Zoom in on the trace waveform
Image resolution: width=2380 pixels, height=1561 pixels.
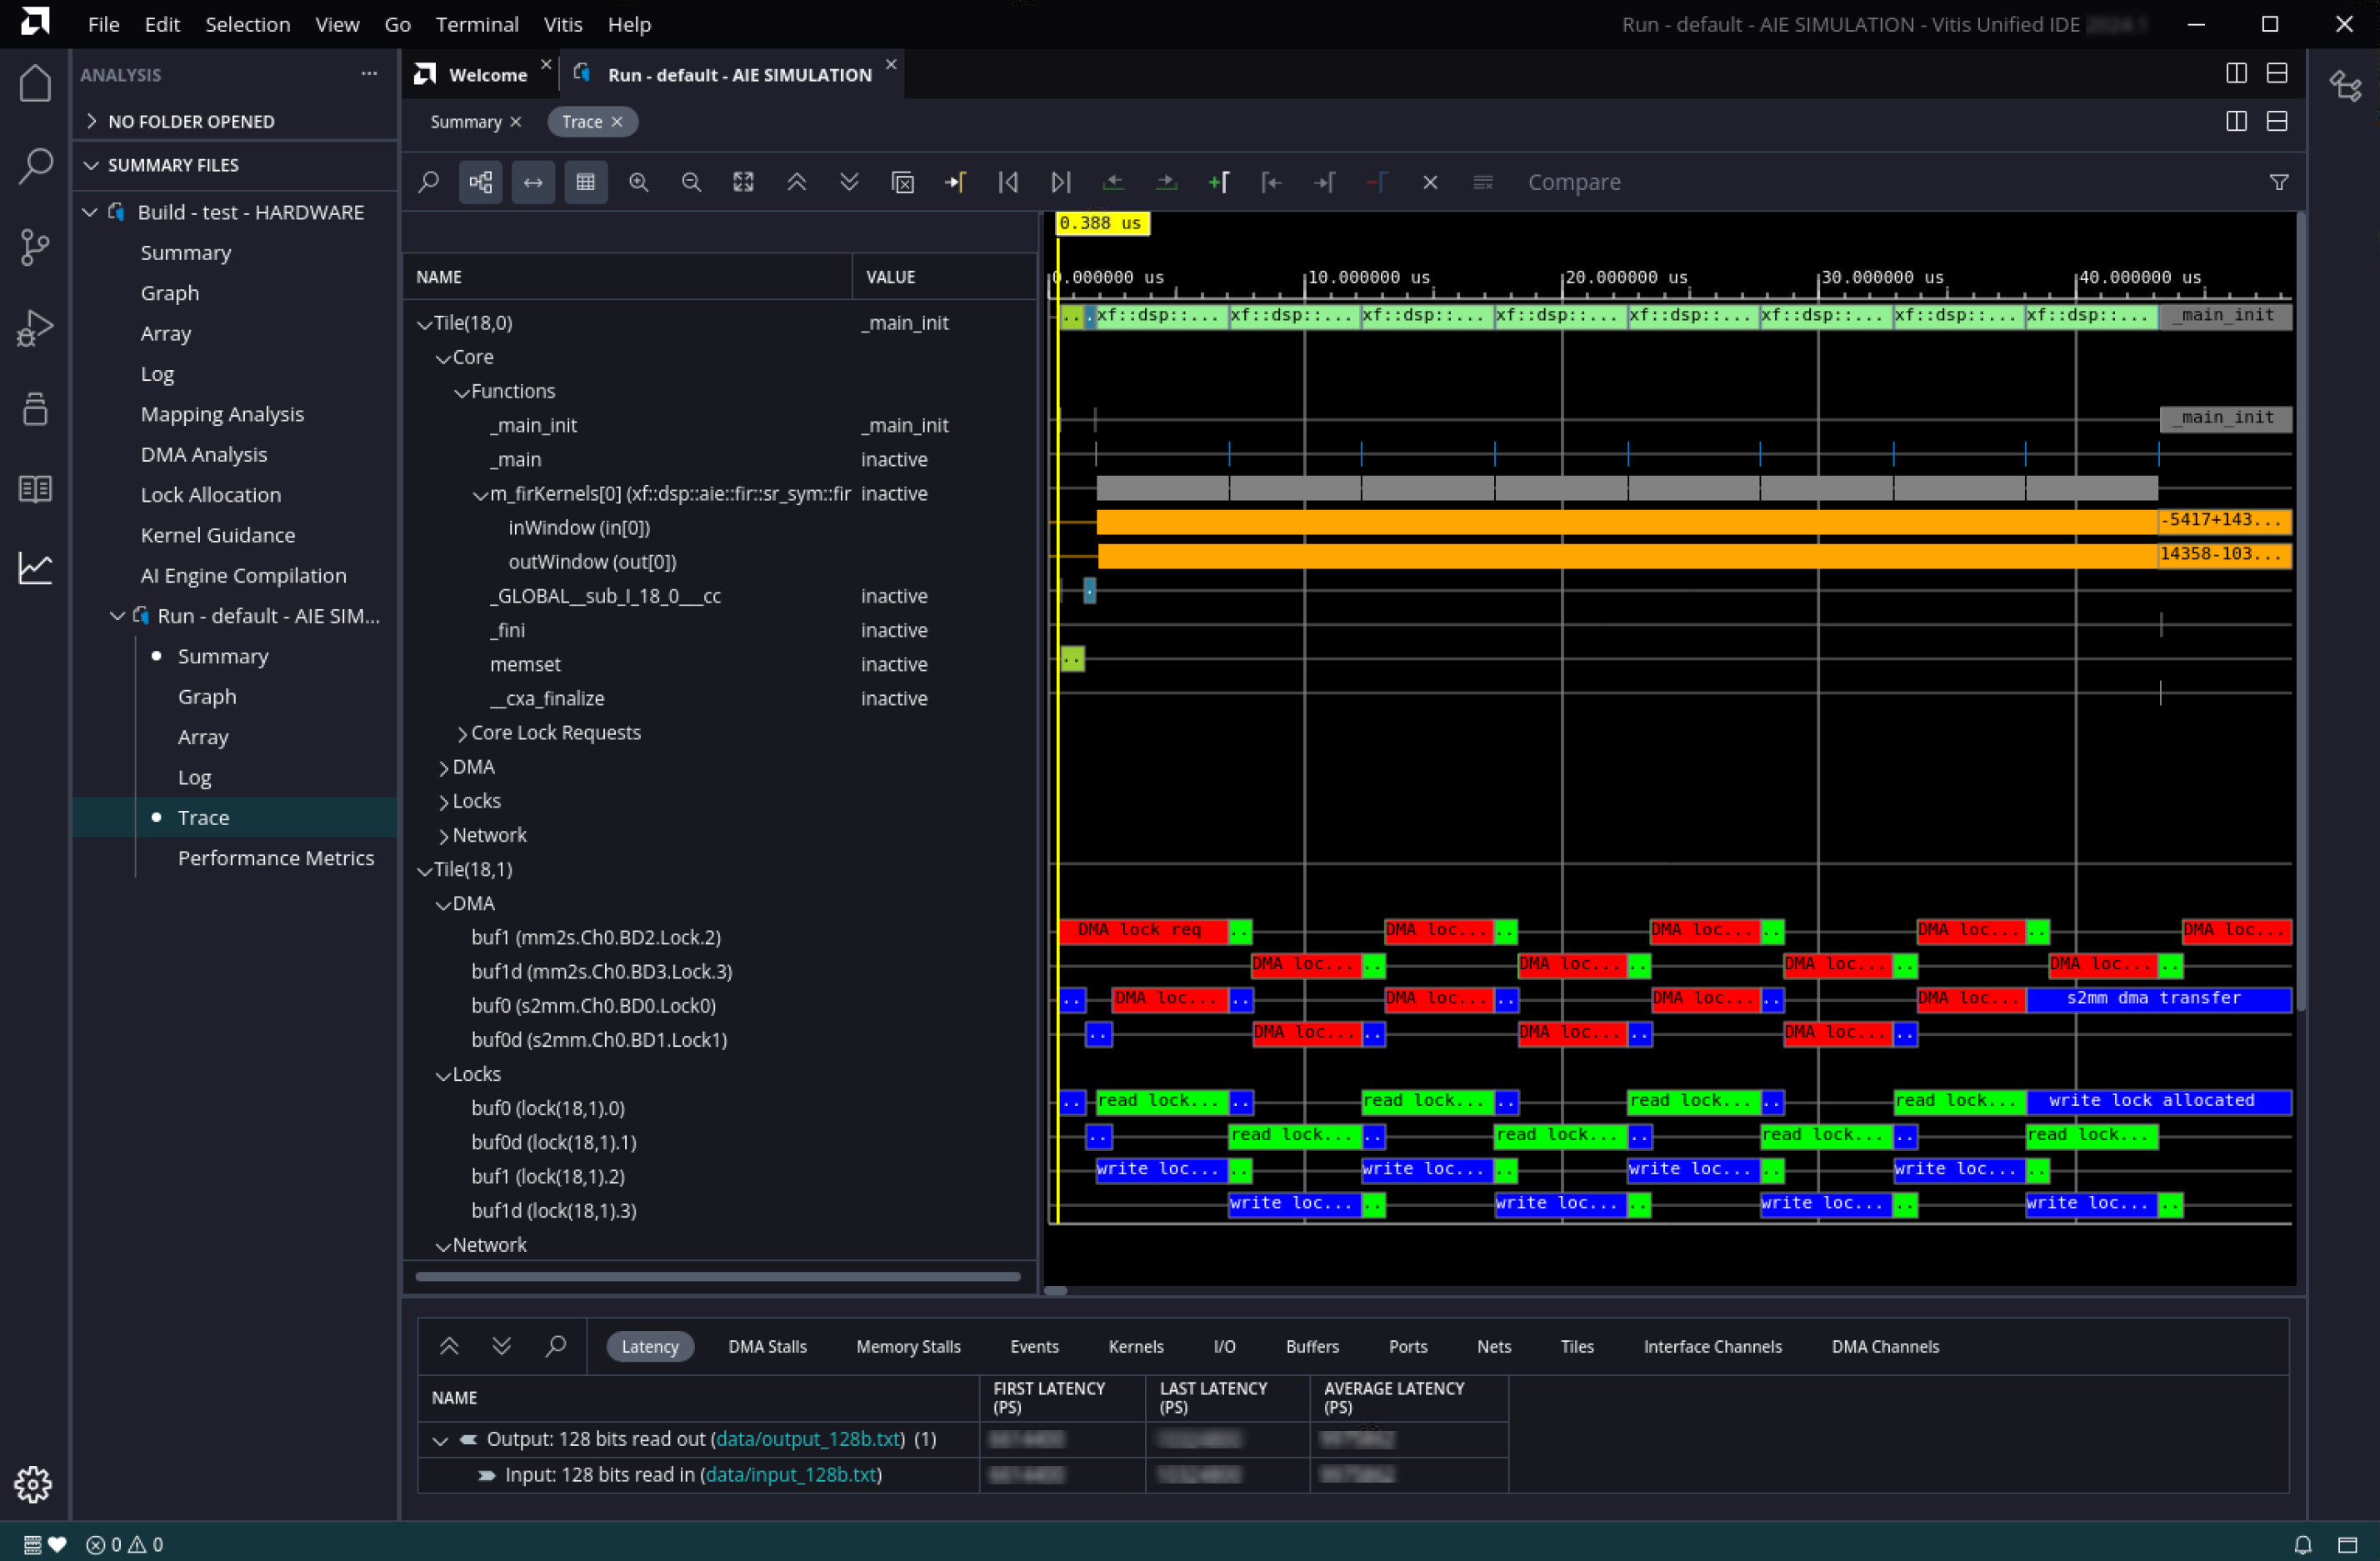click(x=639, y=182)
